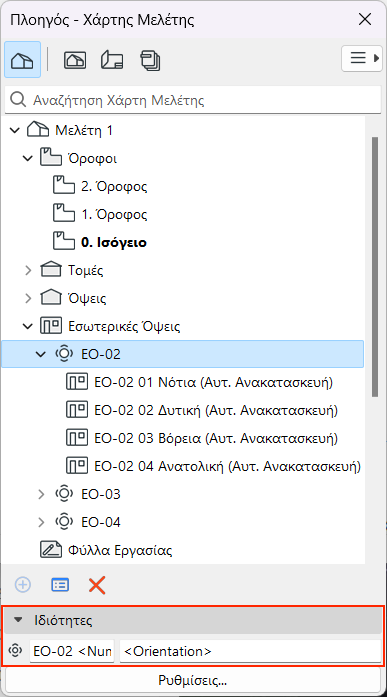The height and width of the screenshot is (697, 387).
Task: Select the ΕΟ-03 group
Action: (x=100, y=494)
